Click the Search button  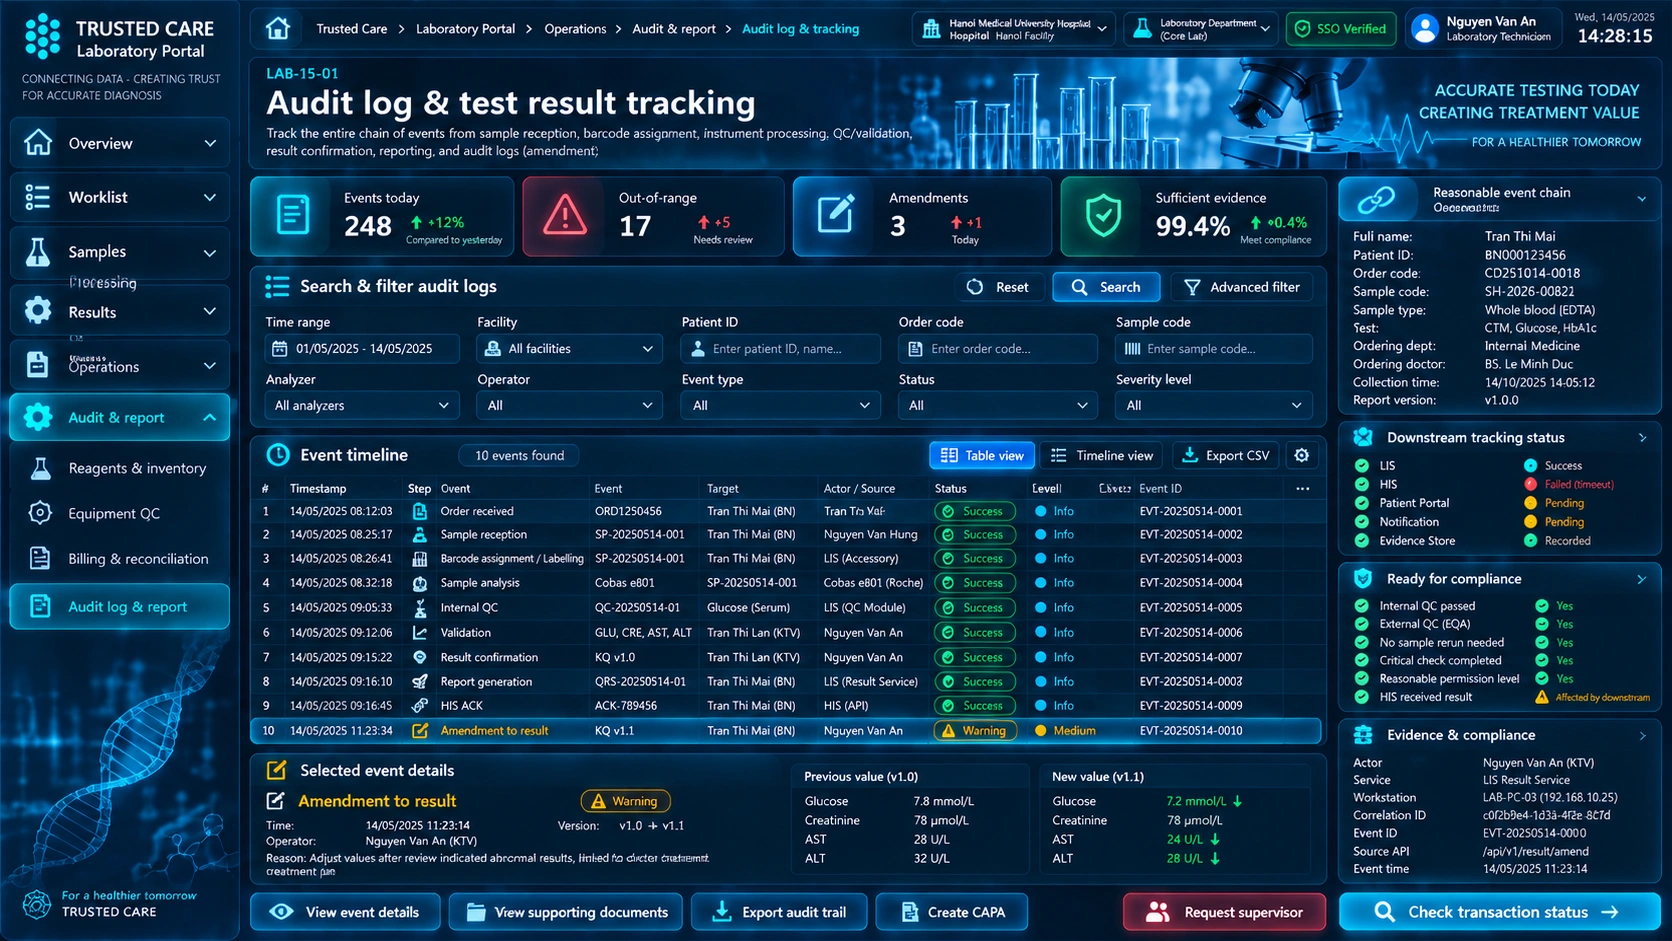click(x=1106, y=287)
